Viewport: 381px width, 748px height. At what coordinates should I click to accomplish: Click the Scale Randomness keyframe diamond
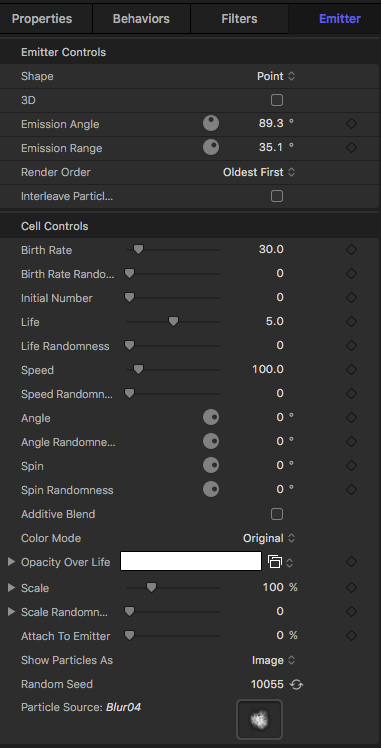(351, 612)
